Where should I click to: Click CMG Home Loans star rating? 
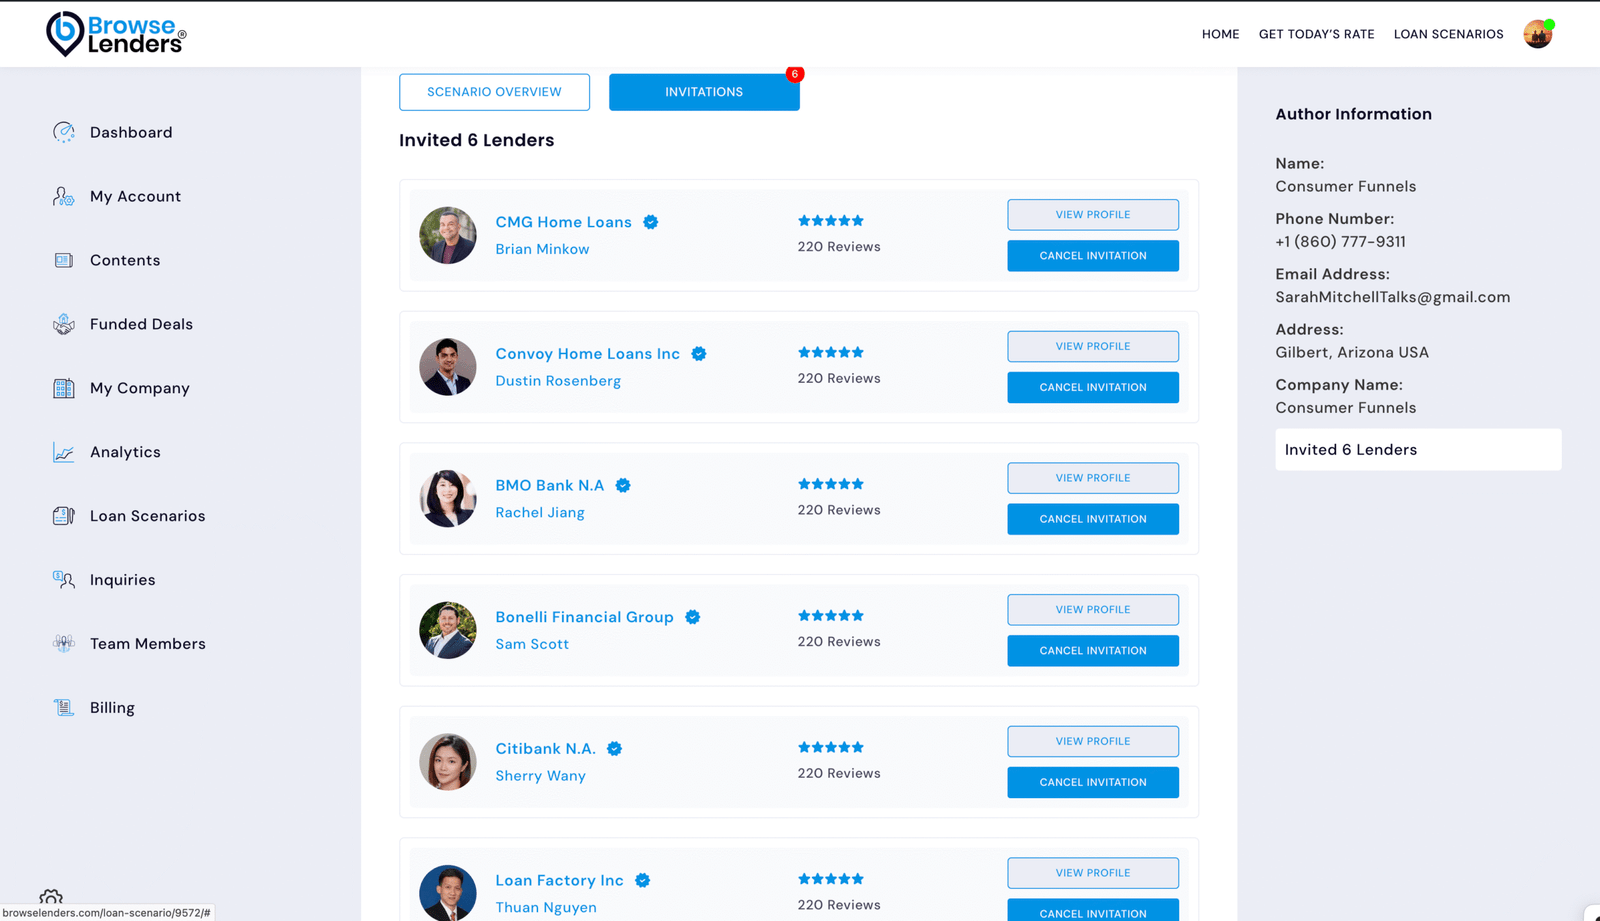(x=831, y=221)
